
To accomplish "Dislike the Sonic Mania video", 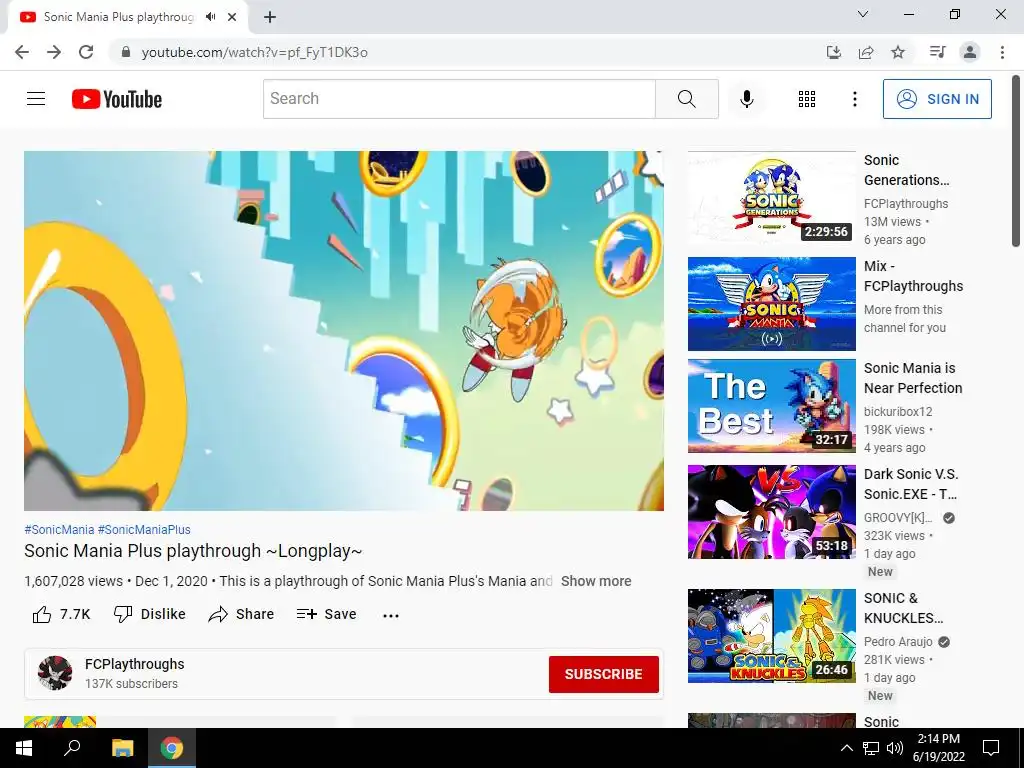I will pyautogui.click(x=150, y=614).
